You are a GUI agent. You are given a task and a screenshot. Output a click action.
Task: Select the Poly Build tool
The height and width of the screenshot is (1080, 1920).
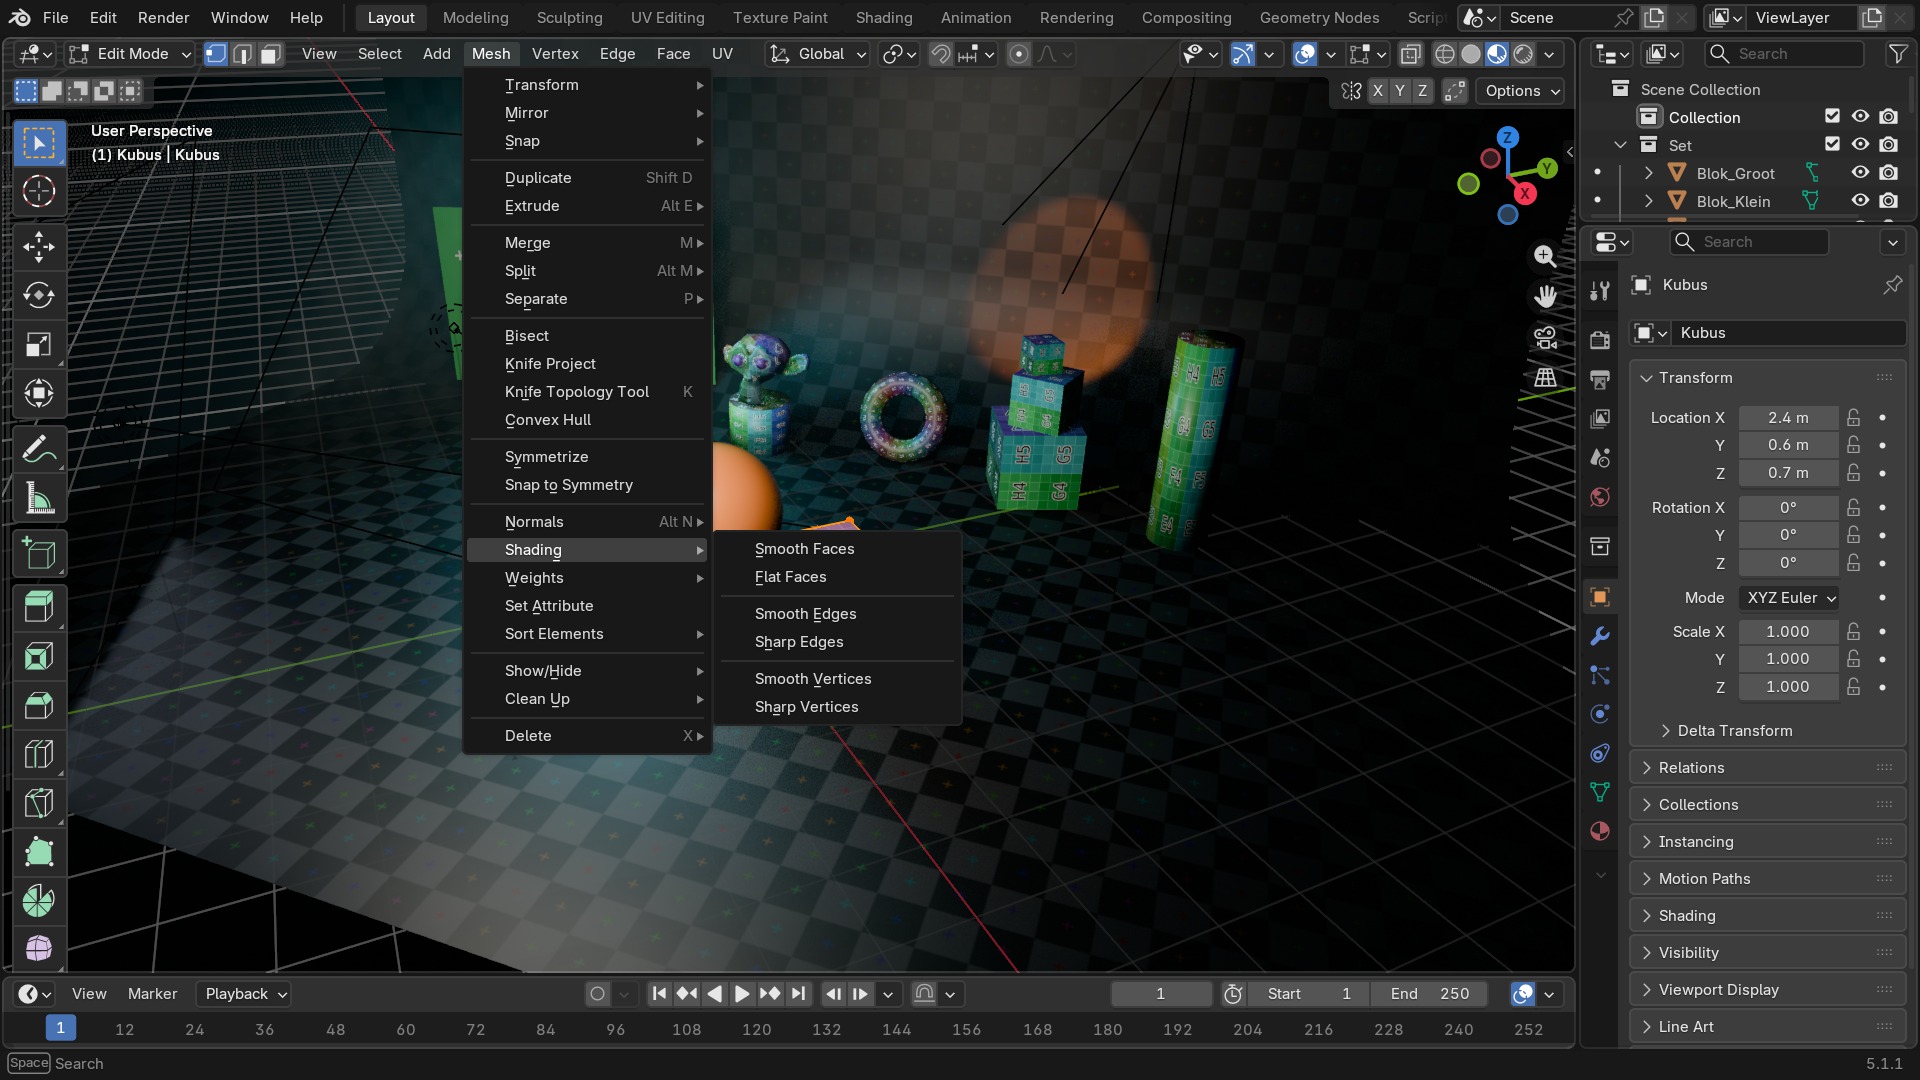click(39, 853)
